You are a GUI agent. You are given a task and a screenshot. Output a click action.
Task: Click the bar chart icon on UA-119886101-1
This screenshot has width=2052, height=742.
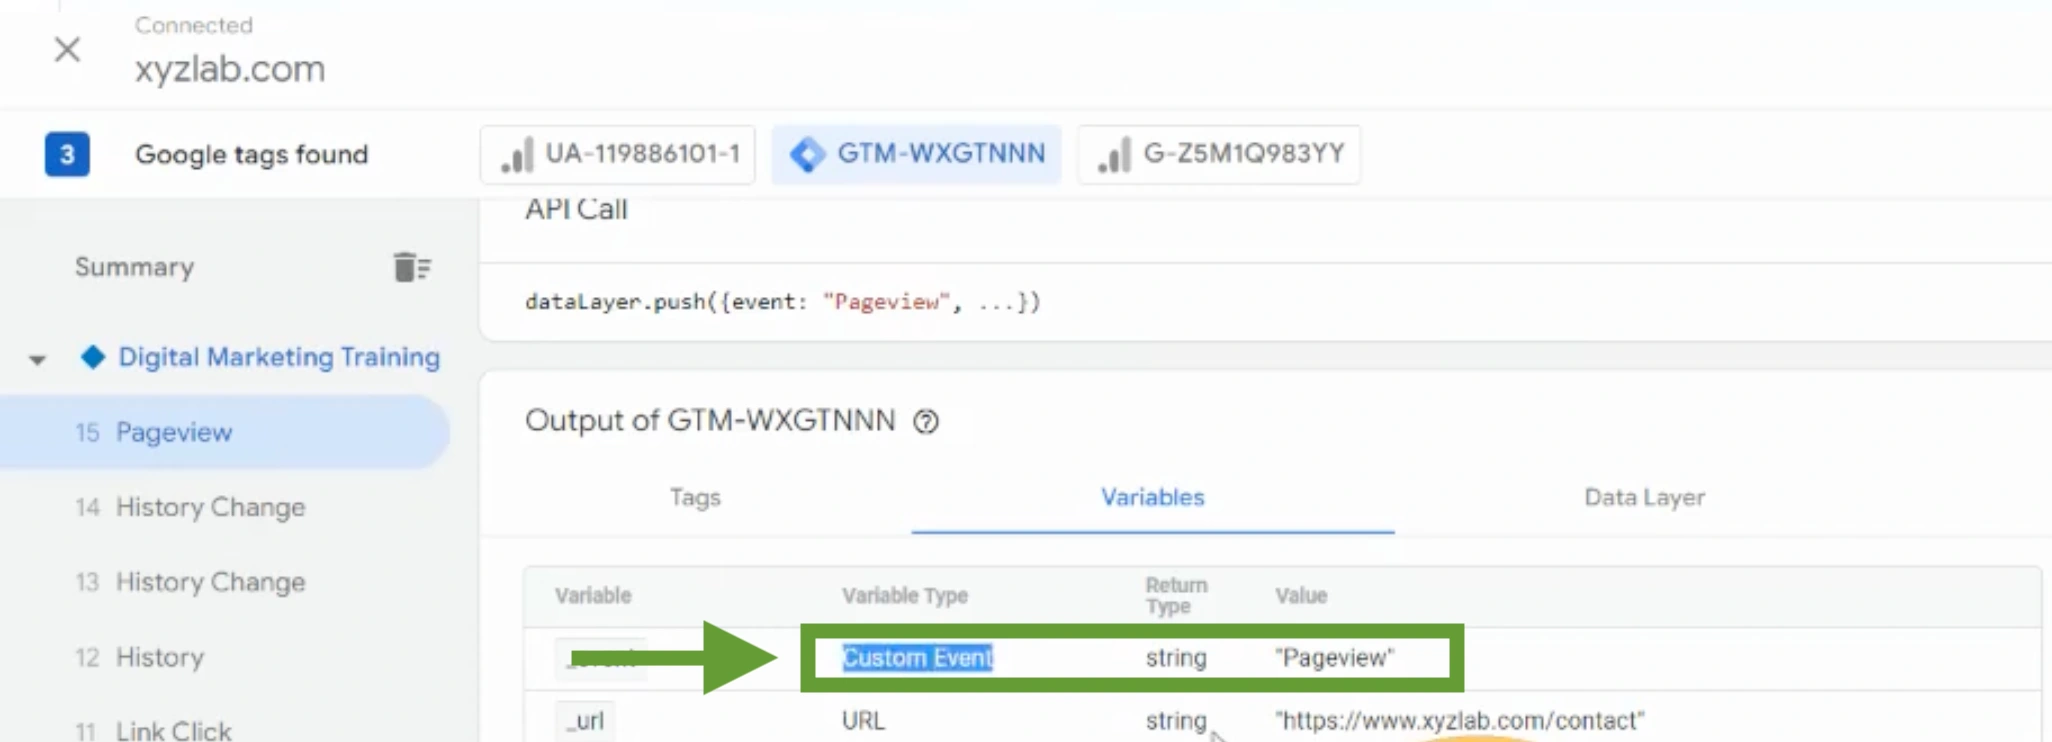517,155
